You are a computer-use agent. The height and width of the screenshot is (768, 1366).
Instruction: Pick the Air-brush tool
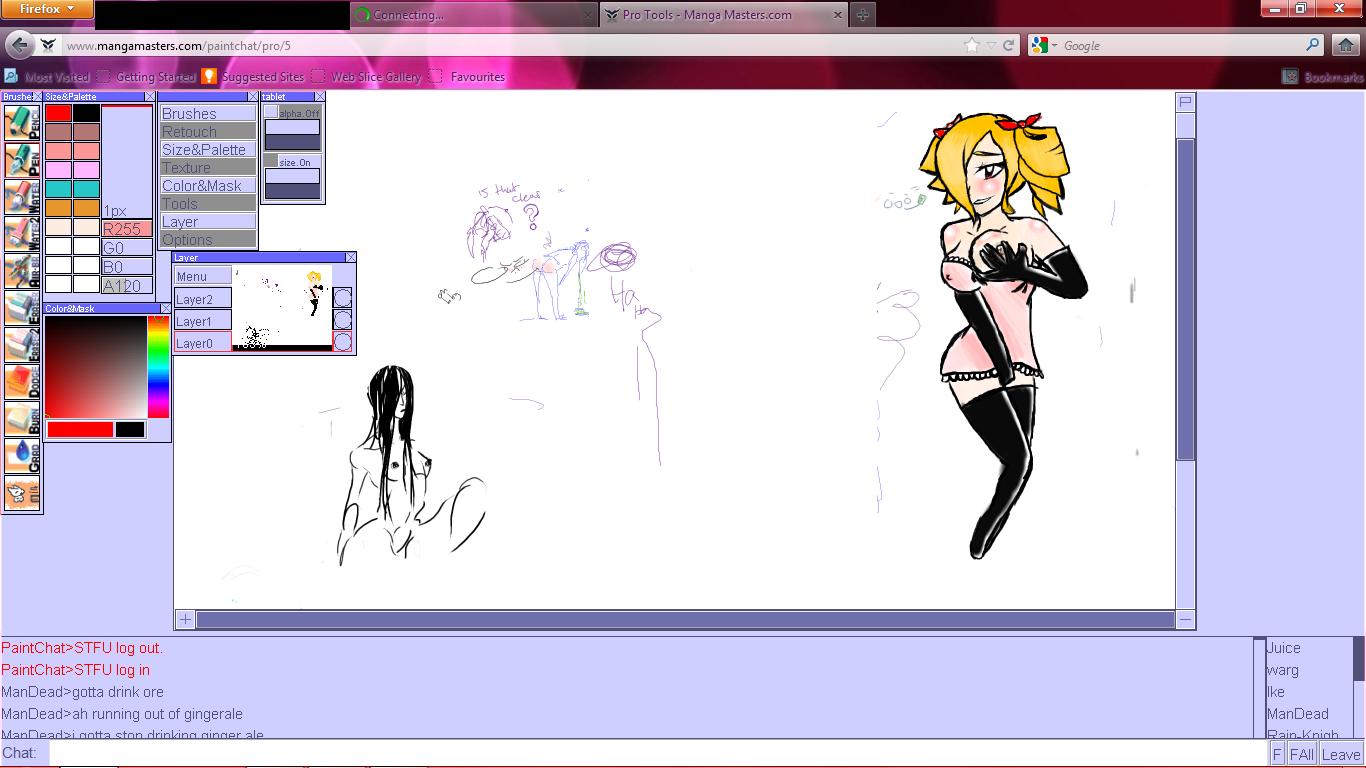click(x=21, y=271)
